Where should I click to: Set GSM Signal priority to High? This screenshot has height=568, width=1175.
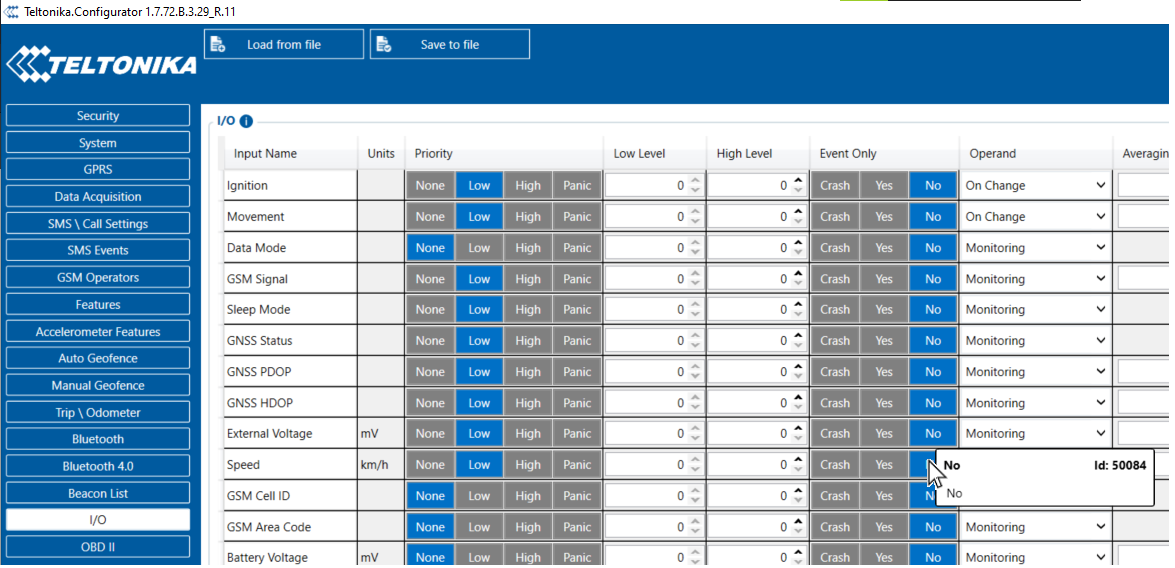(528, 279)
